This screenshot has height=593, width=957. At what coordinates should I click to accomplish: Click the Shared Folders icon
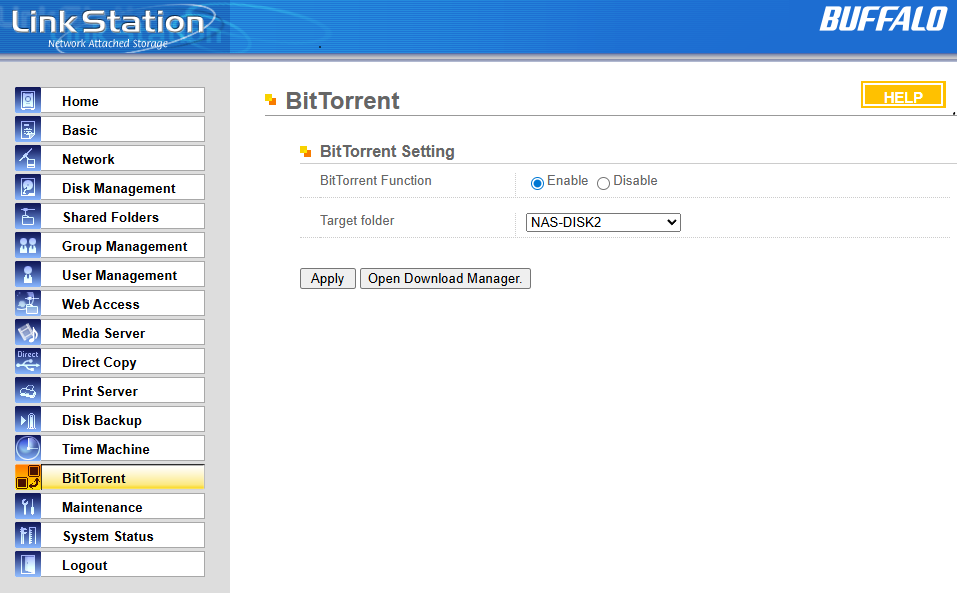pyautogui.click(x=28, y=217)
